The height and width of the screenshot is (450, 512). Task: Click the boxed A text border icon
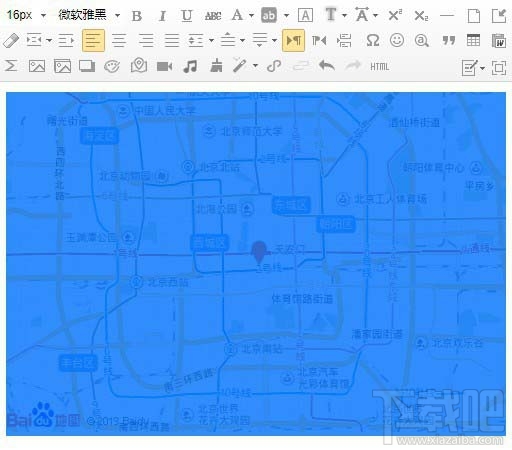(x=305, y=15)
